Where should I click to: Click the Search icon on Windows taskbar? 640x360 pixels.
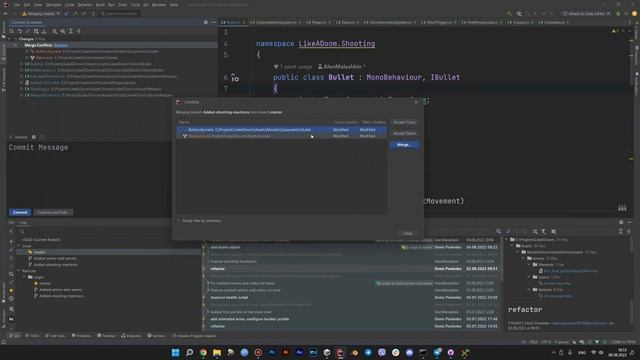click(x=189, y=353)
